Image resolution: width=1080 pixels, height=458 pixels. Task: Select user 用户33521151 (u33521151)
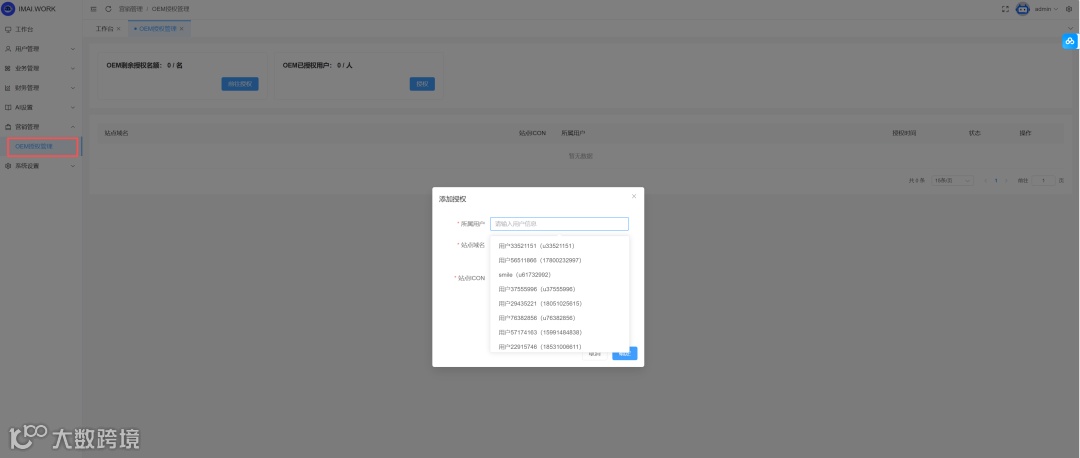coord(559,245)
